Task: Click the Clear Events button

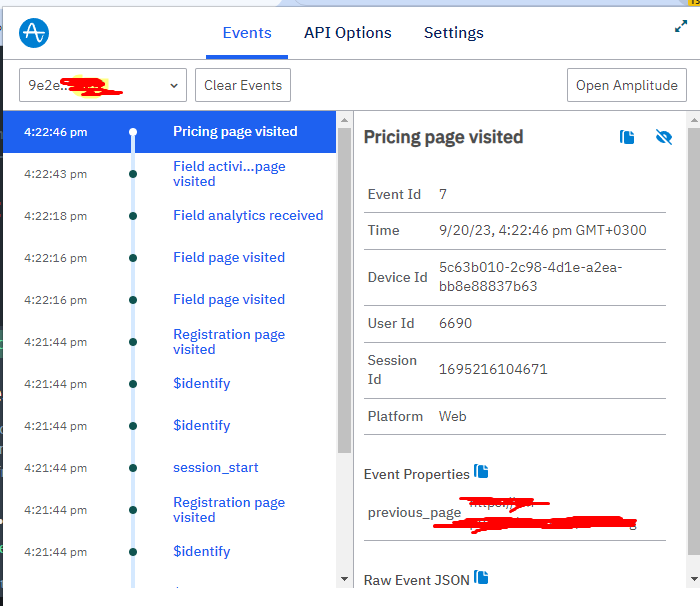Action: click(243, 85)
